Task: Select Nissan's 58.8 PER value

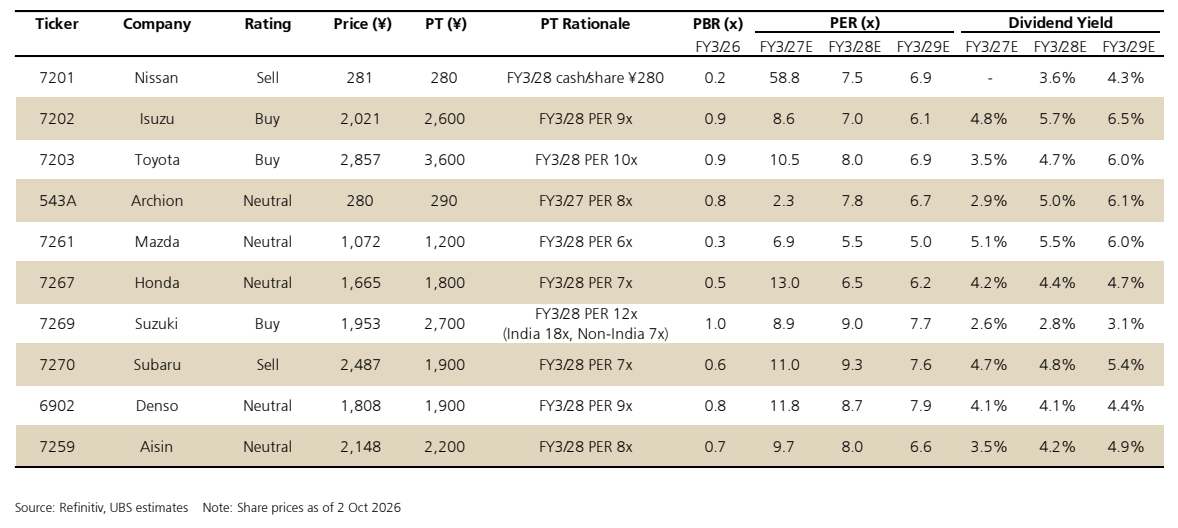Action: tap(784, 78)
